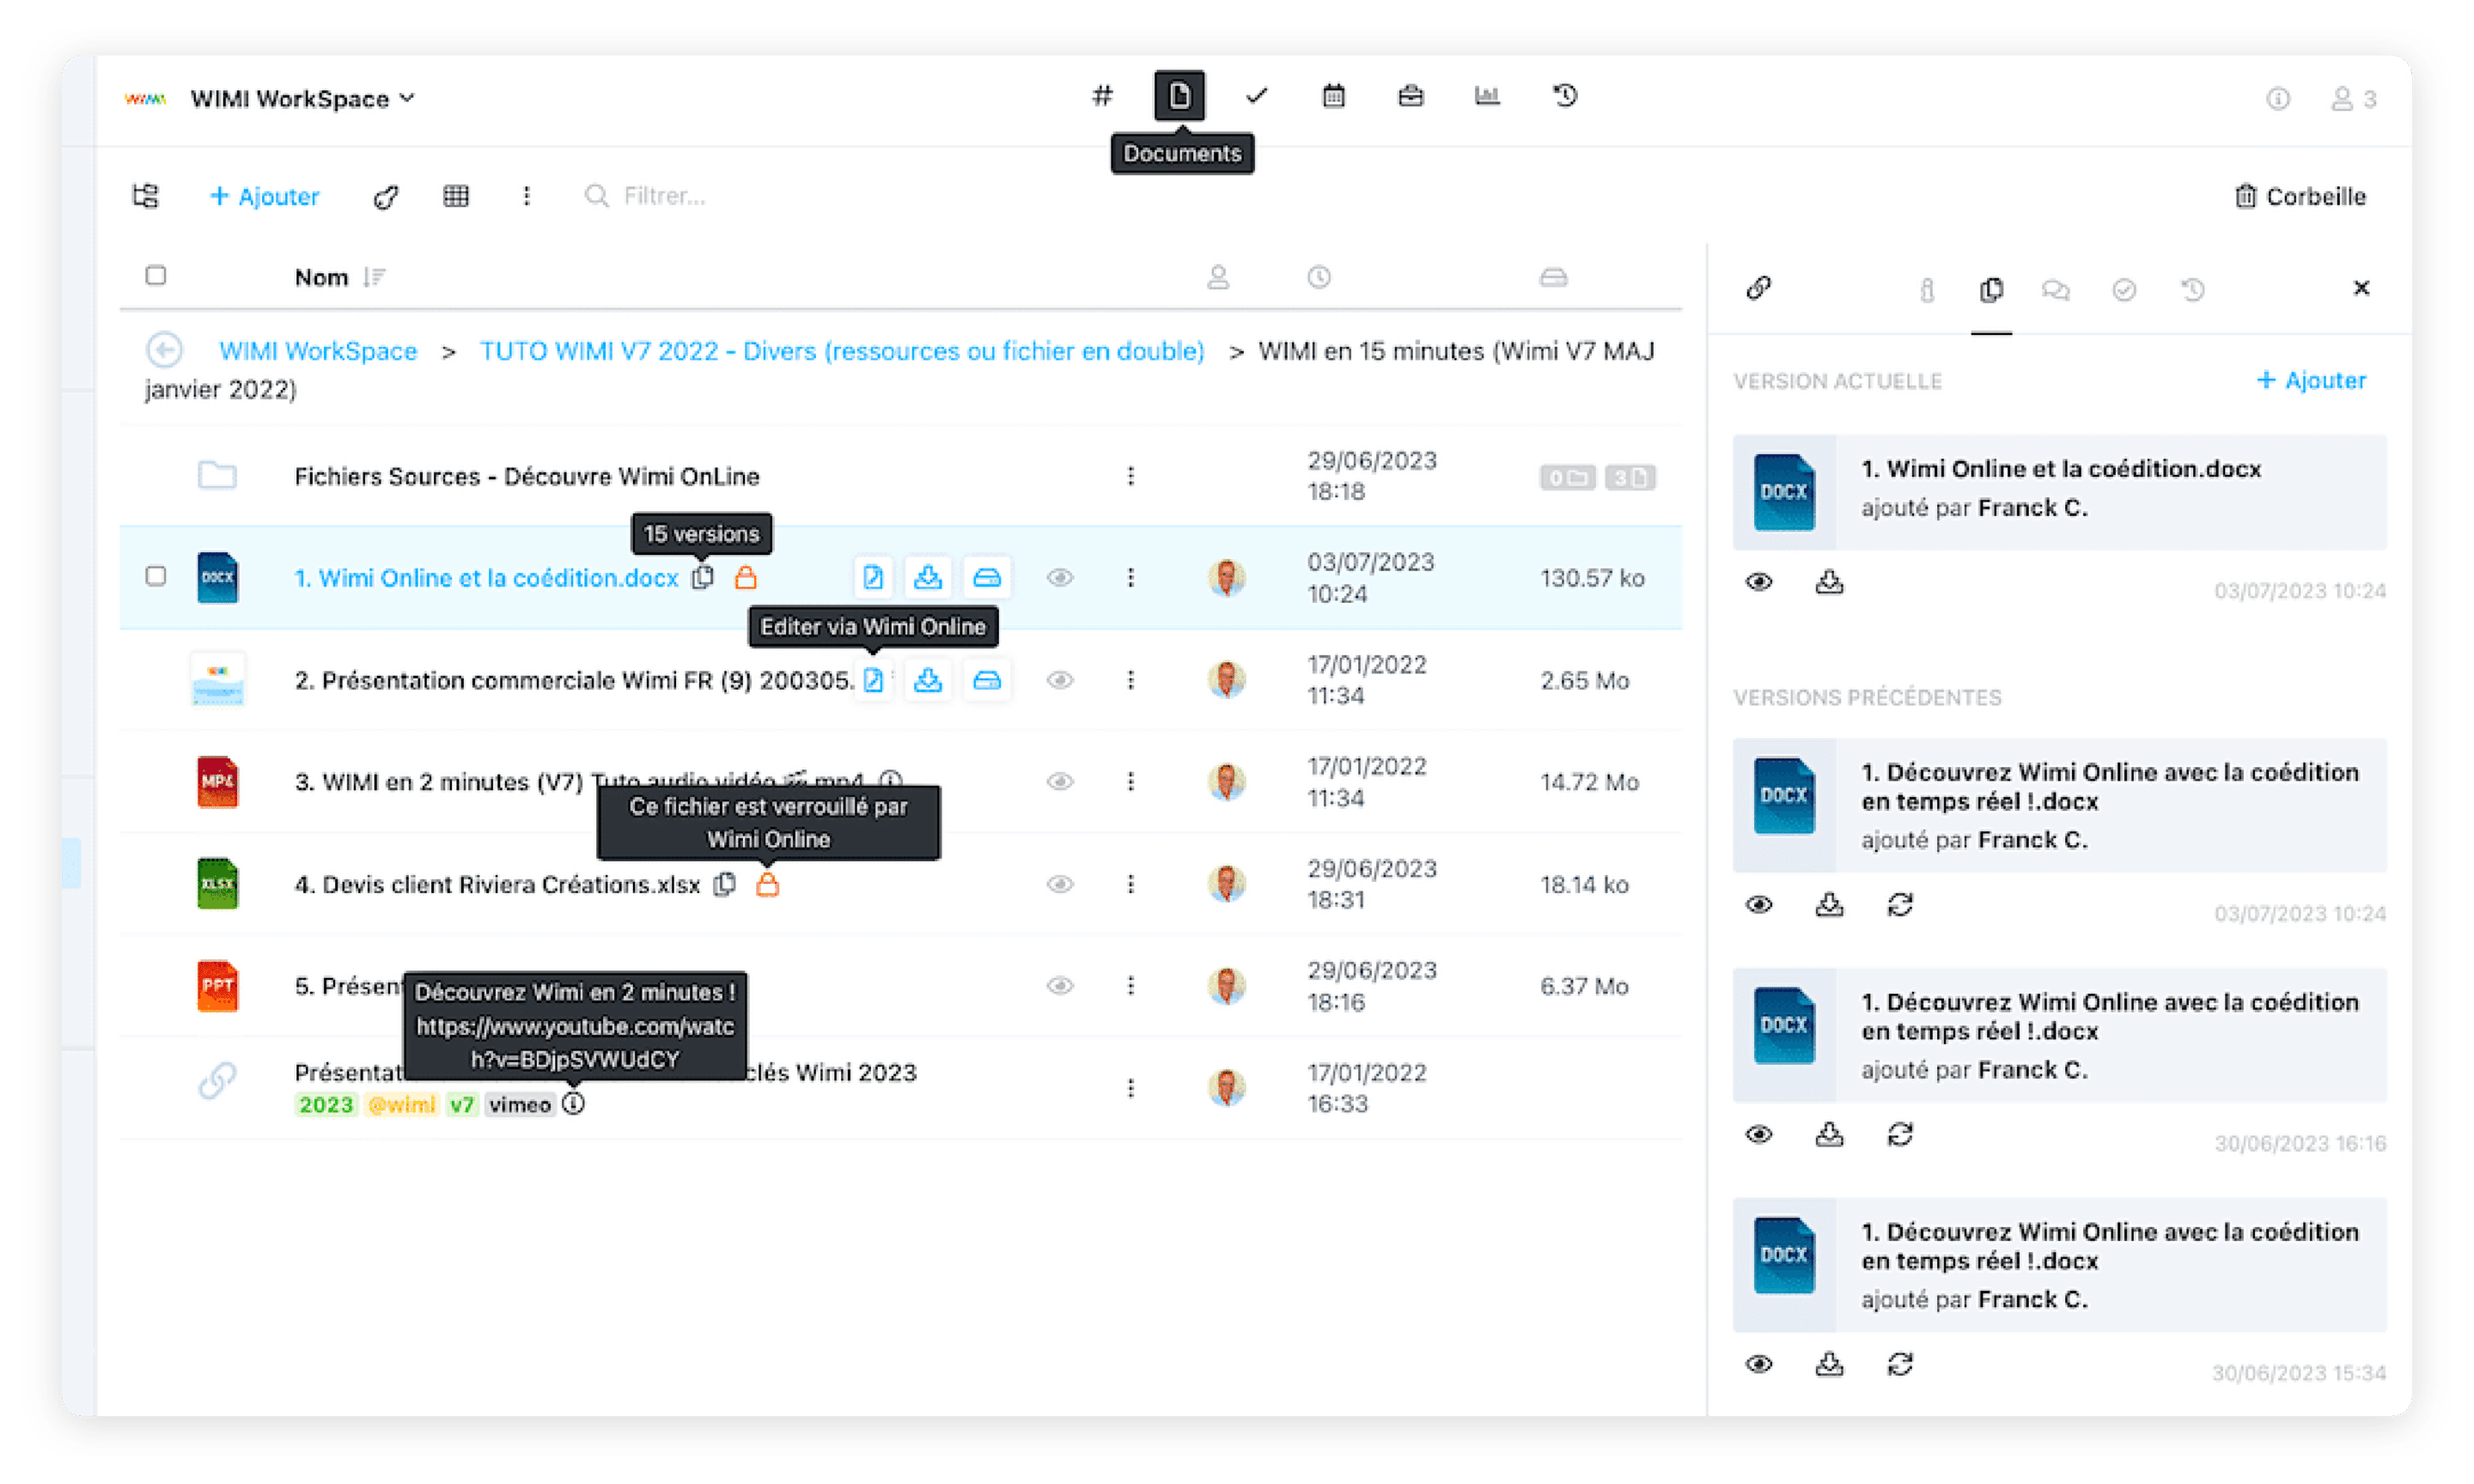Open options menu for Wimi 2023 link row

(1130, 1088)
